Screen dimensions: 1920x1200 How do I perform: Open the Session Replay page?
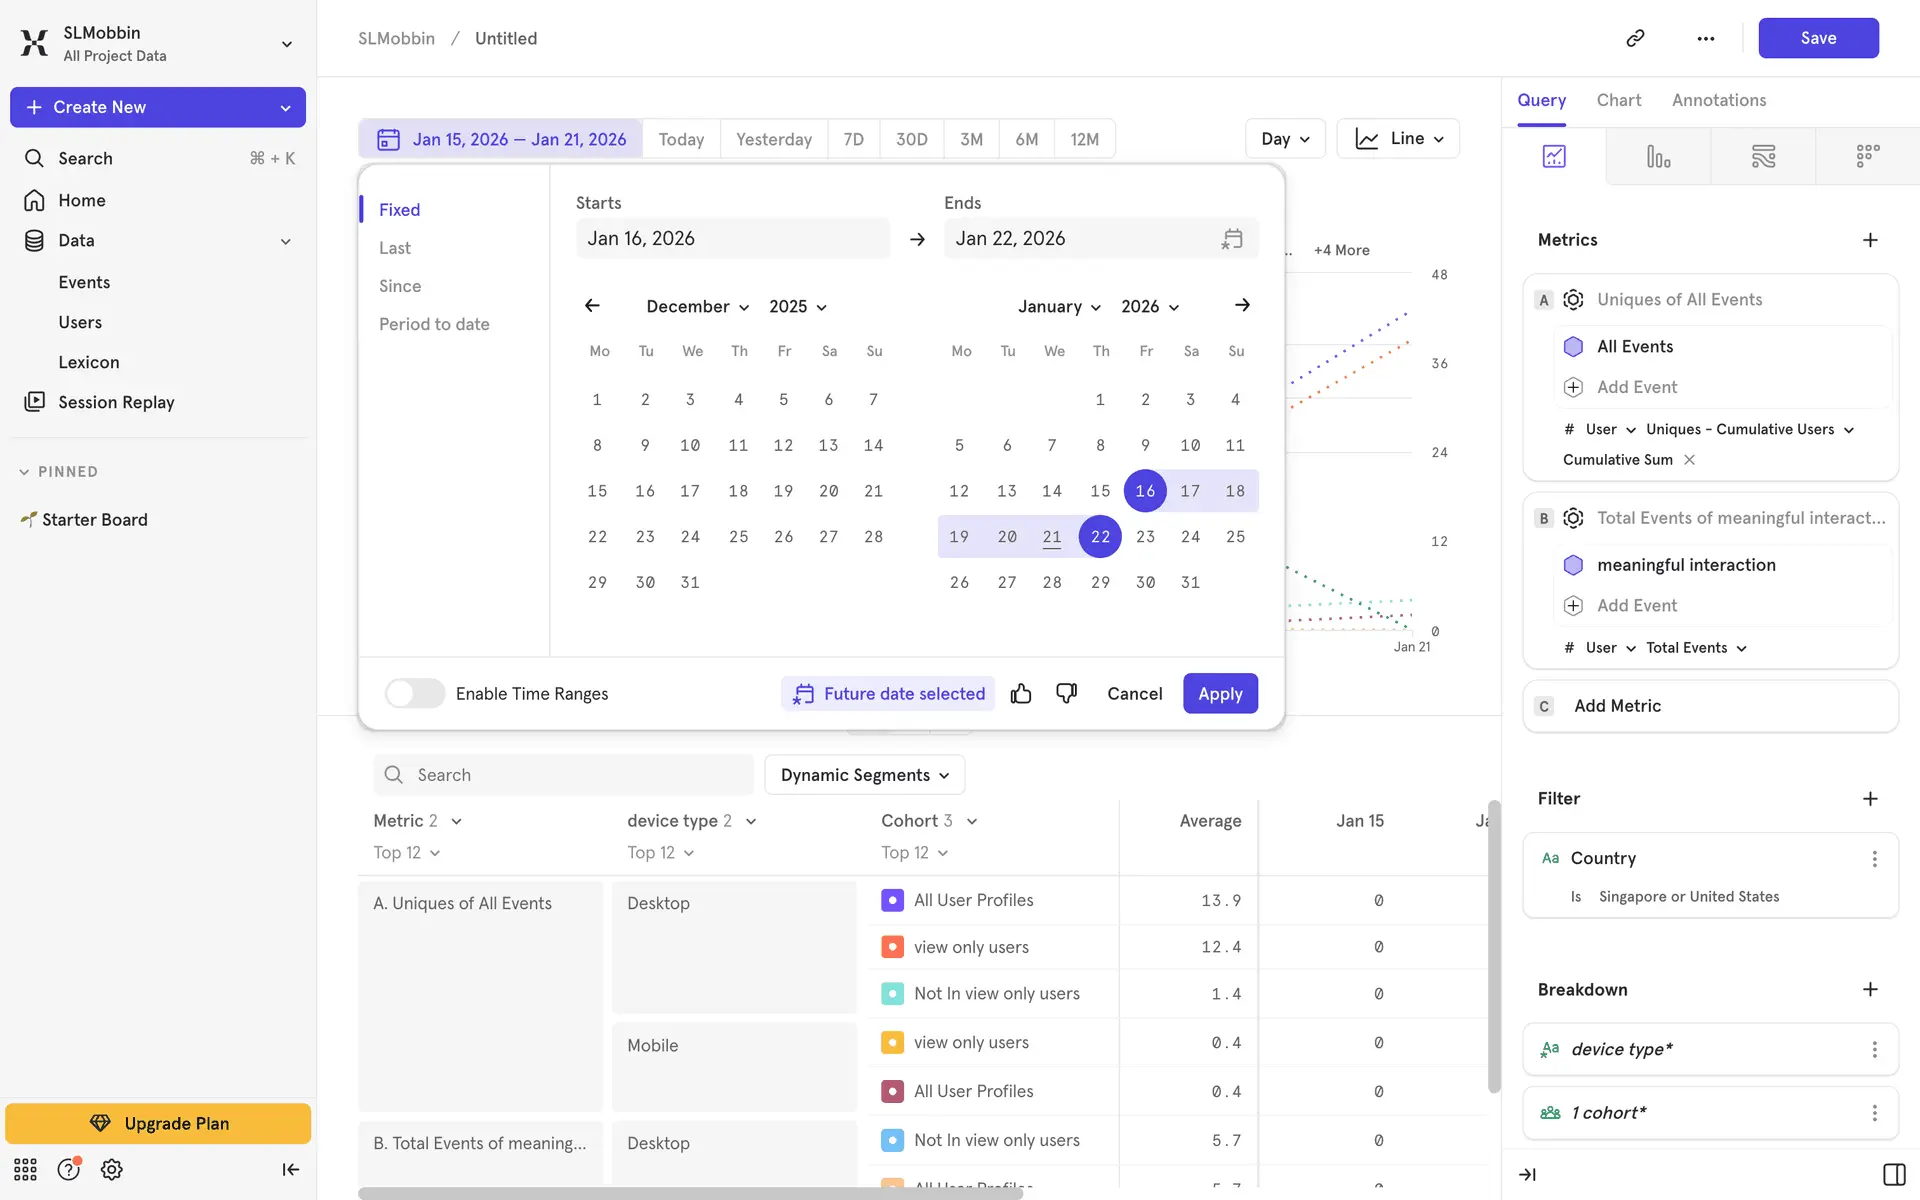[116, 402]
